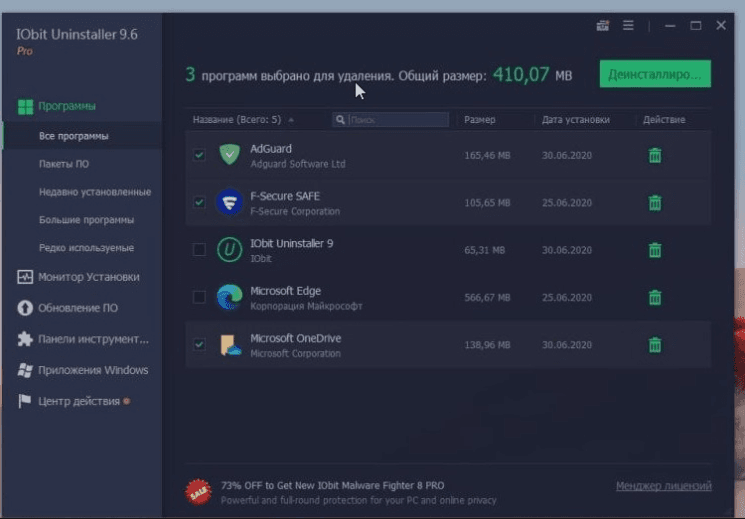
Task: Check the IObit Uninstaller 9 checkbox
Action: [x=199, y=250]
